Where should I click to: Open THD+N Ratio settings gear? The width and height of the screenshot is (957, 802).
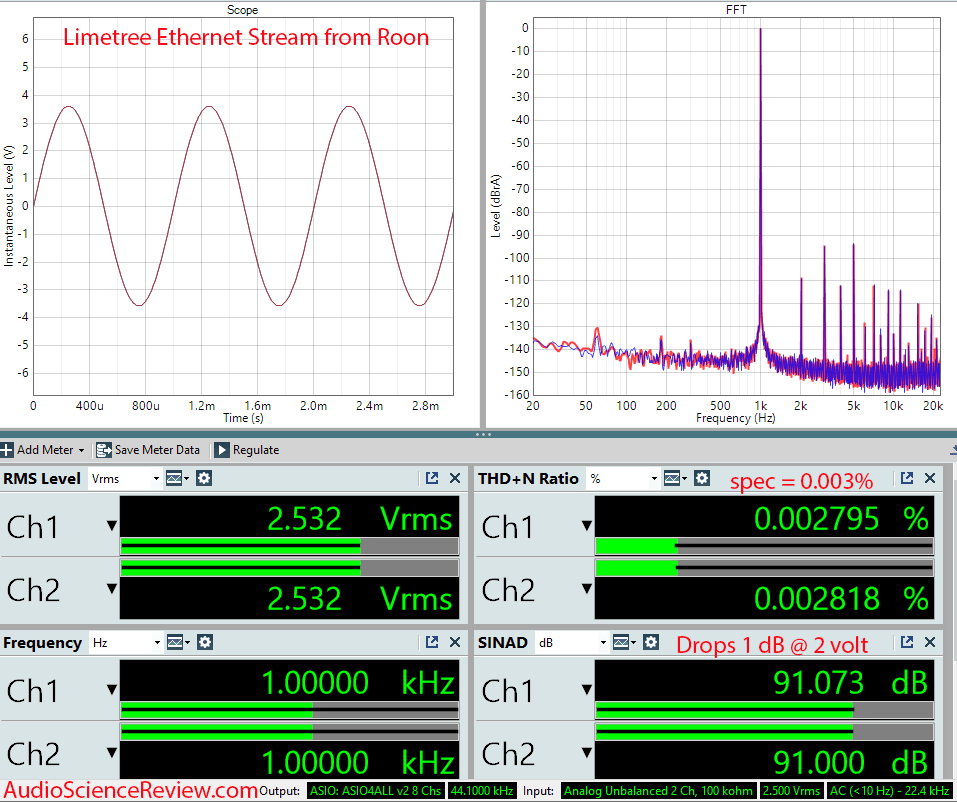coord(702,479)
